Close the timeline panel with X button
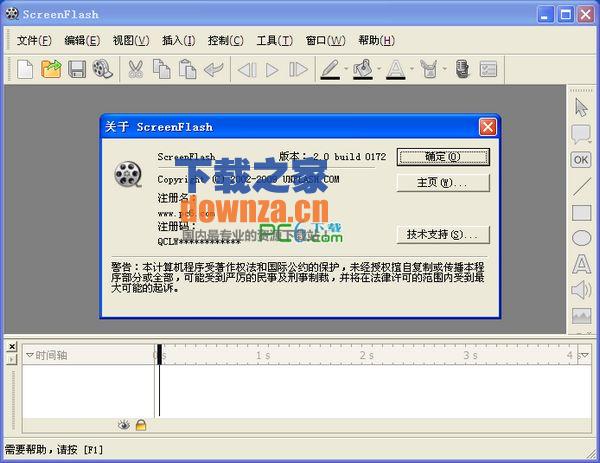This screenshot has height=463, width=600. tap(12, 346)
